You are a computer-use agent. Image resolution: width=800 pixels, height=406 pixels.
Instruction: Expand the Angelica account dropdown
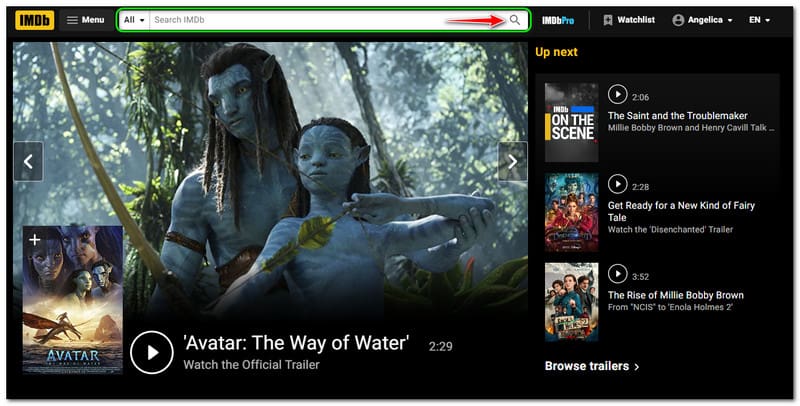(x=702, y=20)
